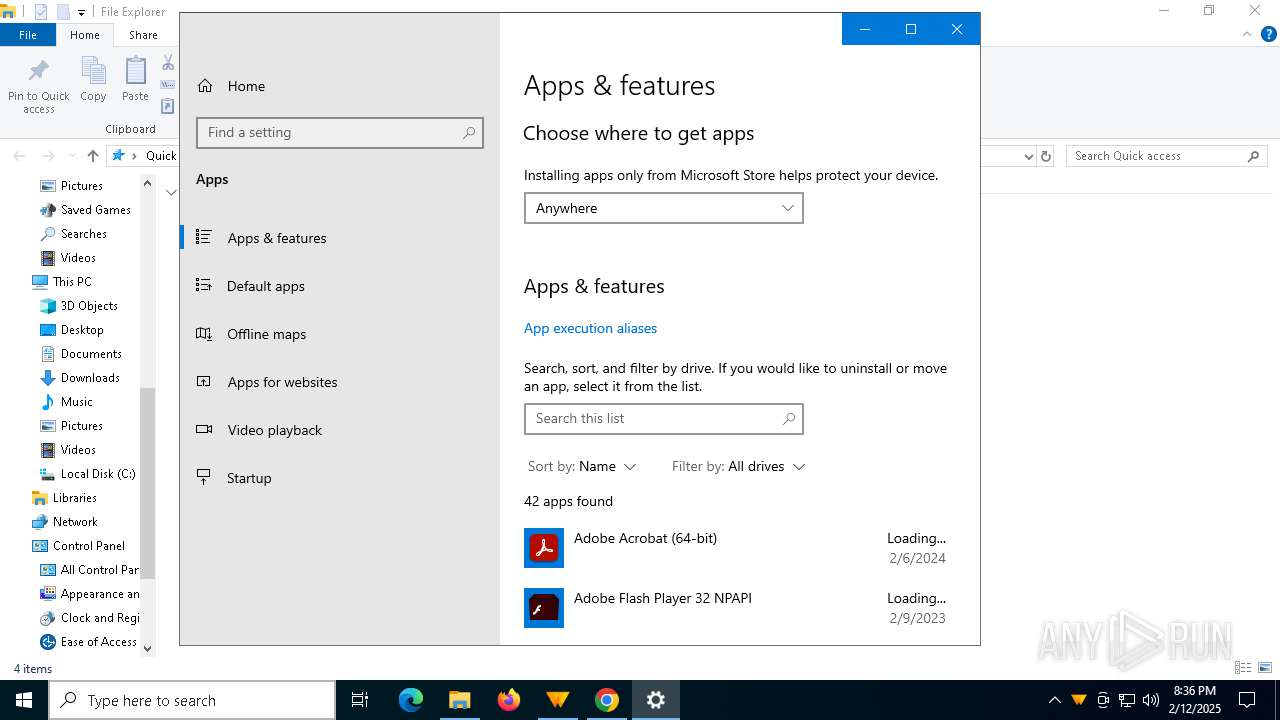
Task: Click magnifier icon in Search this list
Action: [789, 418]
